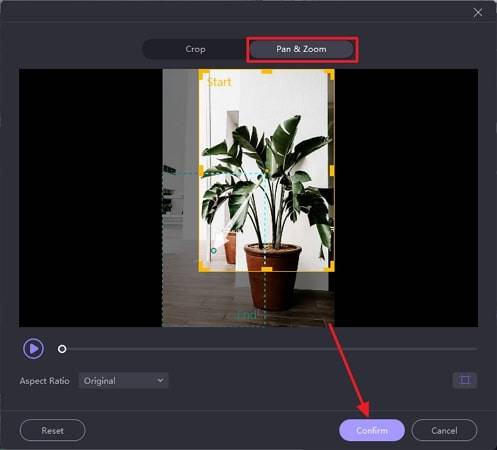This screenshot has width=497, height=450.
Task: Play the pan and zoom preview
Action: [33, 349]
